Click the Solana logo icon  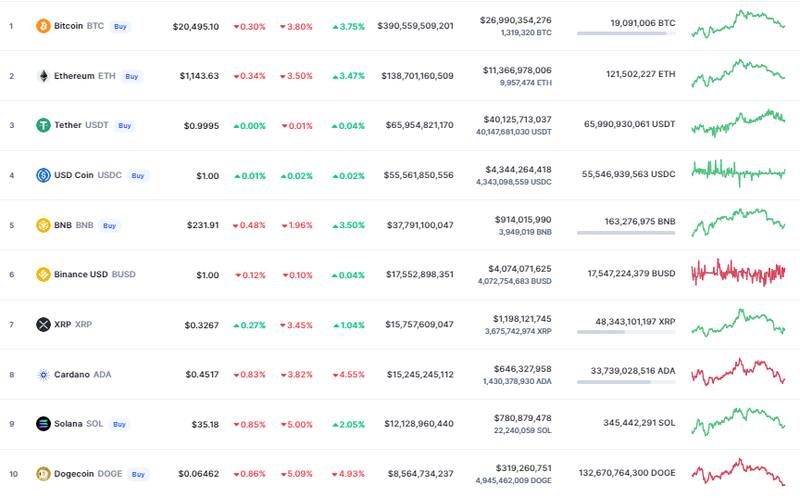pyautogui.click(x=43, y=424)
